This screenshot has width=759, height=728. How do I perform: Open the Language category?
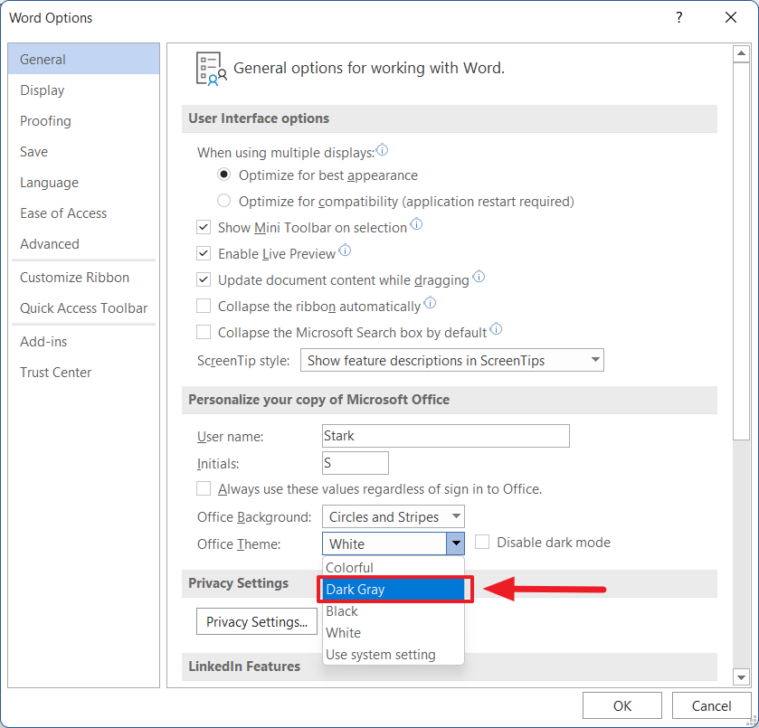coord(84,182)
